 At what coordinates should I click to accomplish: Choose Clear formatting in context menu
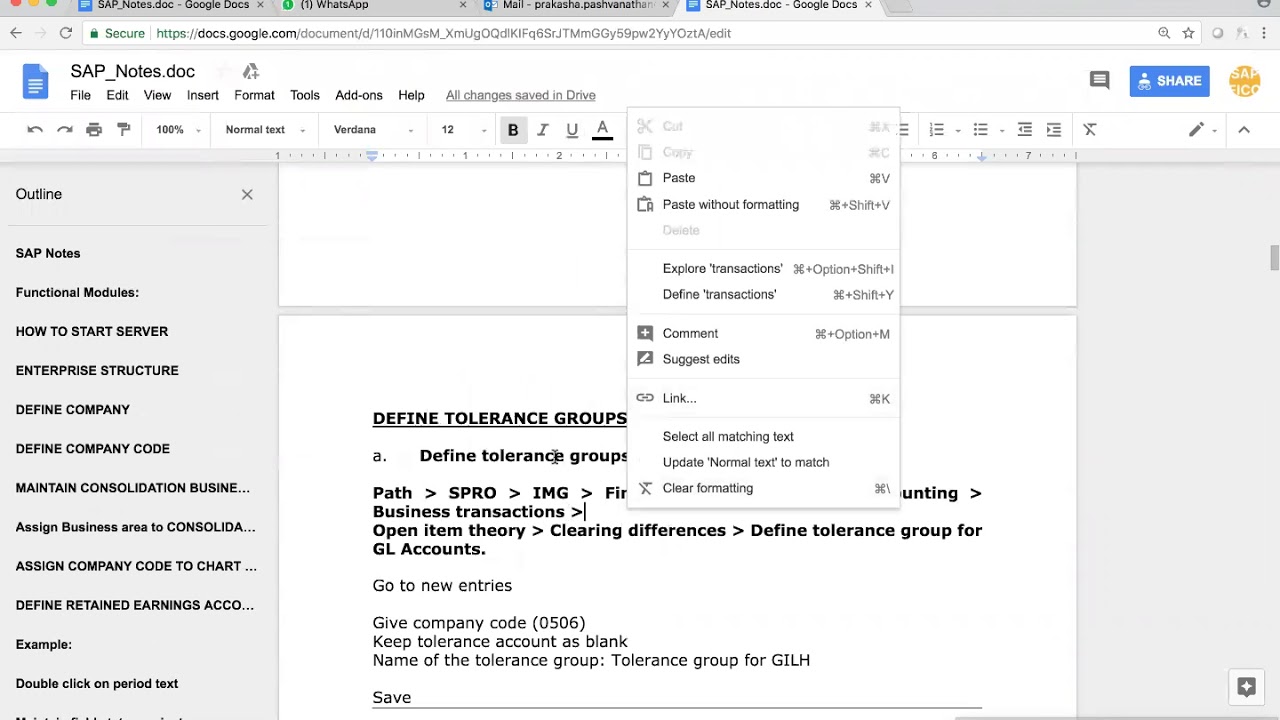click(x=764, y=488)
